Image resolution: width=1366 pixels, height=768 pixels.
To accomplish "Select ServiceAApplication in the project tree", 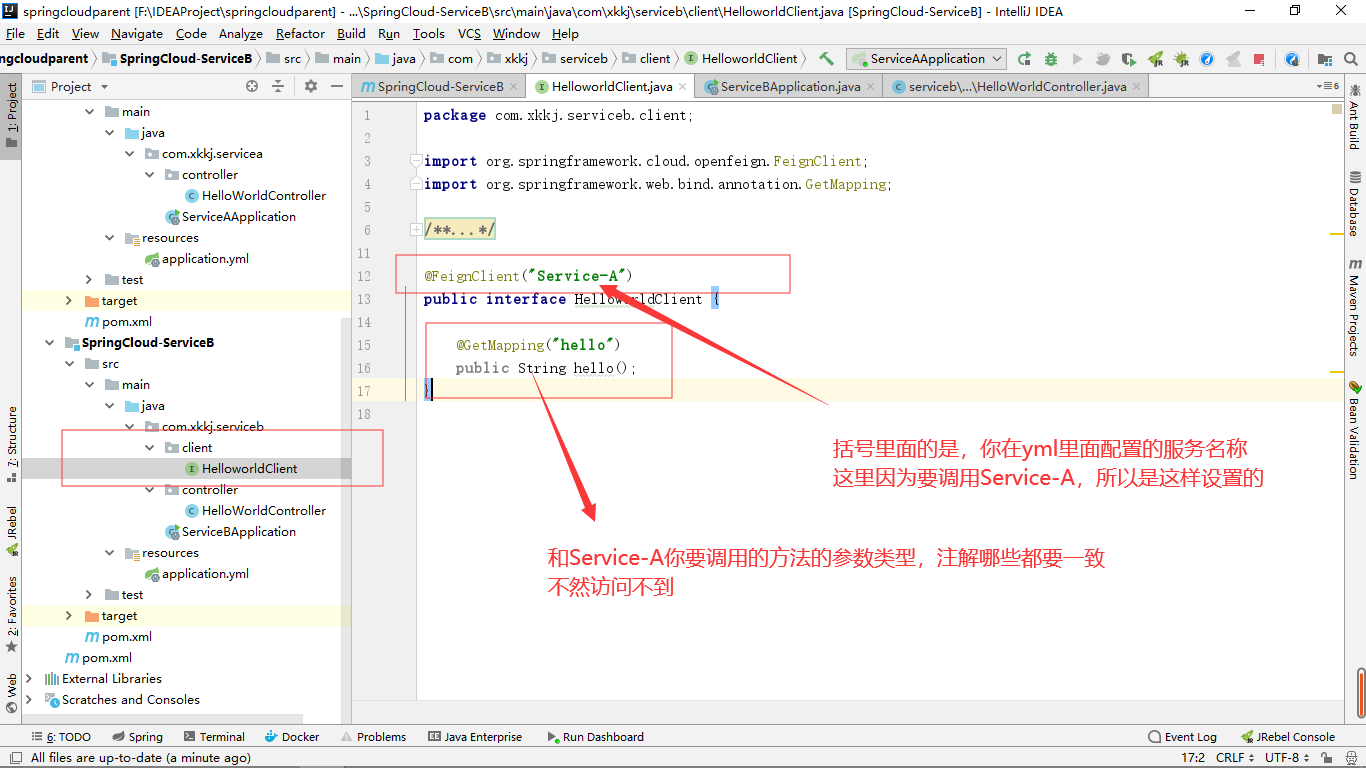I will coord(231,217).
